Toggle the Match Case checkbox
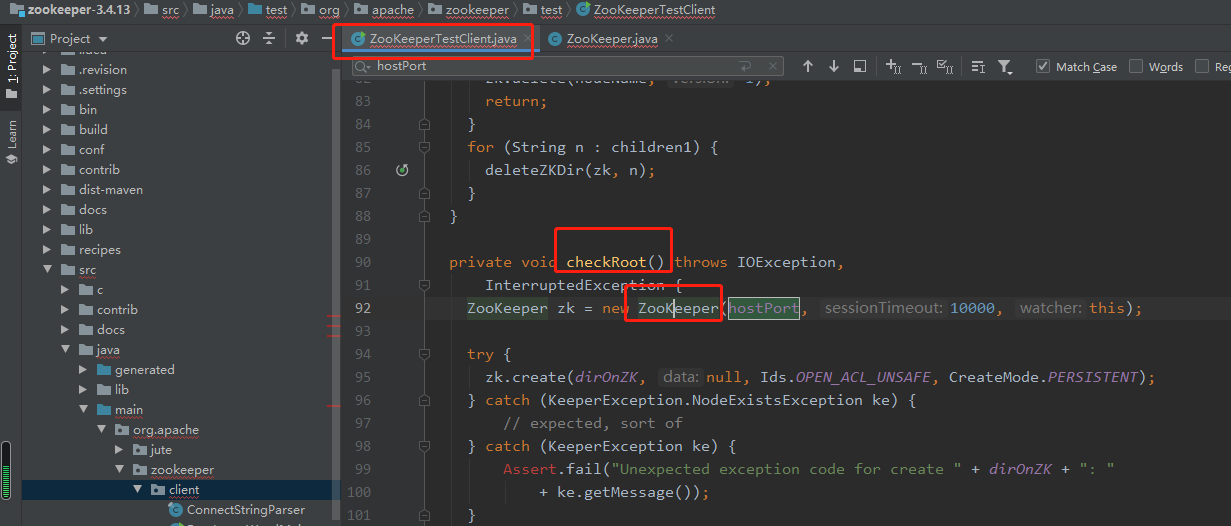The width and height of the screenshot is (1231, 526). (1043, 66)
